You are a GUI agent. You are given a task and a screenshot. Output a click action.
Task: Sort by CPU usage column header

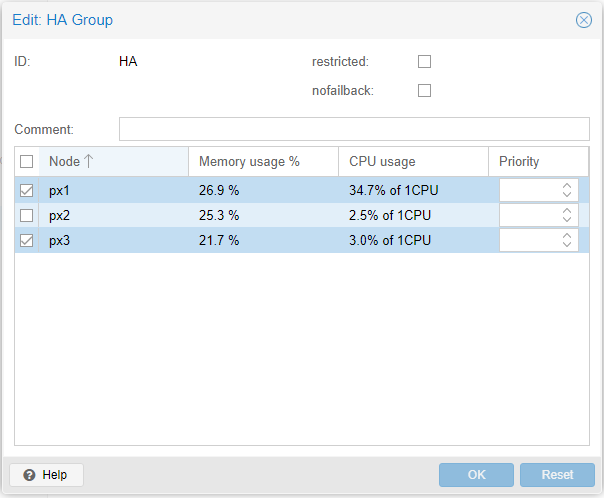point(412,162)
